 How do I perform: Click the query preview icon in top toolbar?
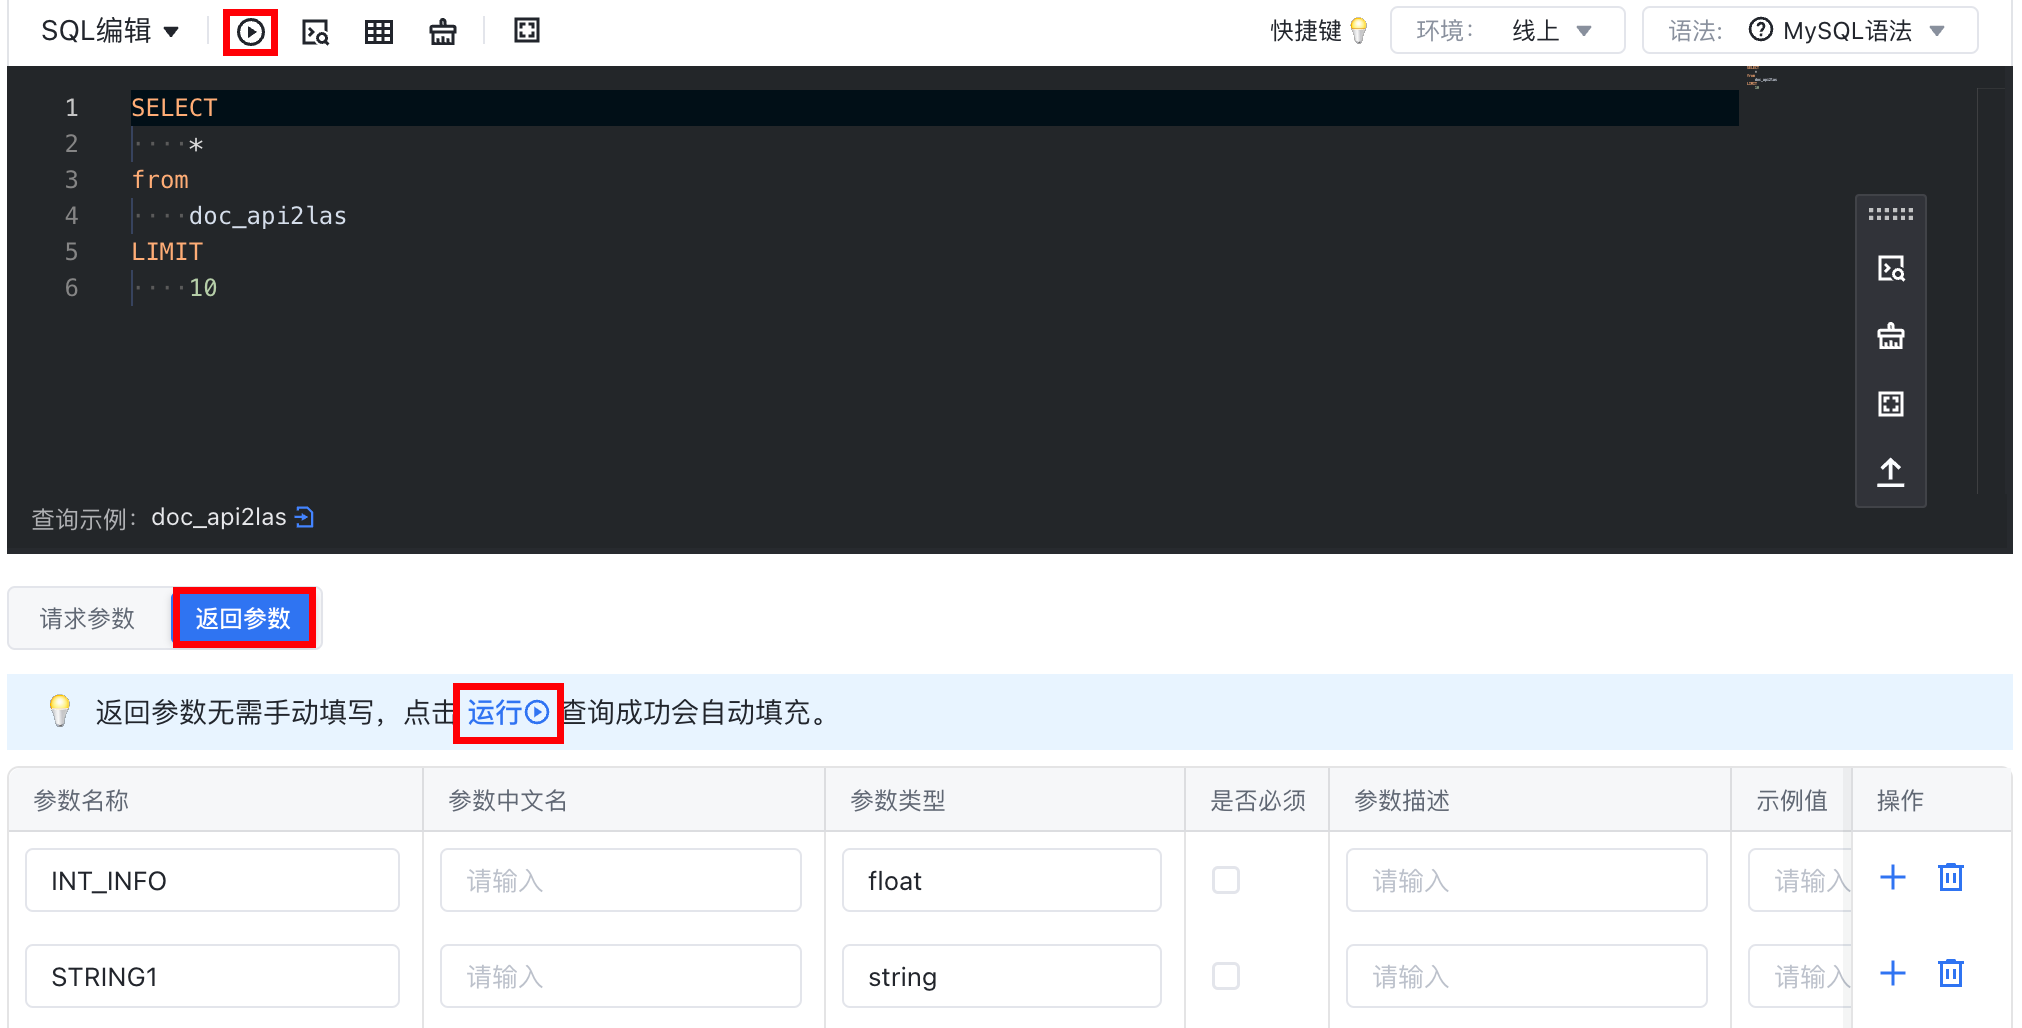(x=315, y=32)
